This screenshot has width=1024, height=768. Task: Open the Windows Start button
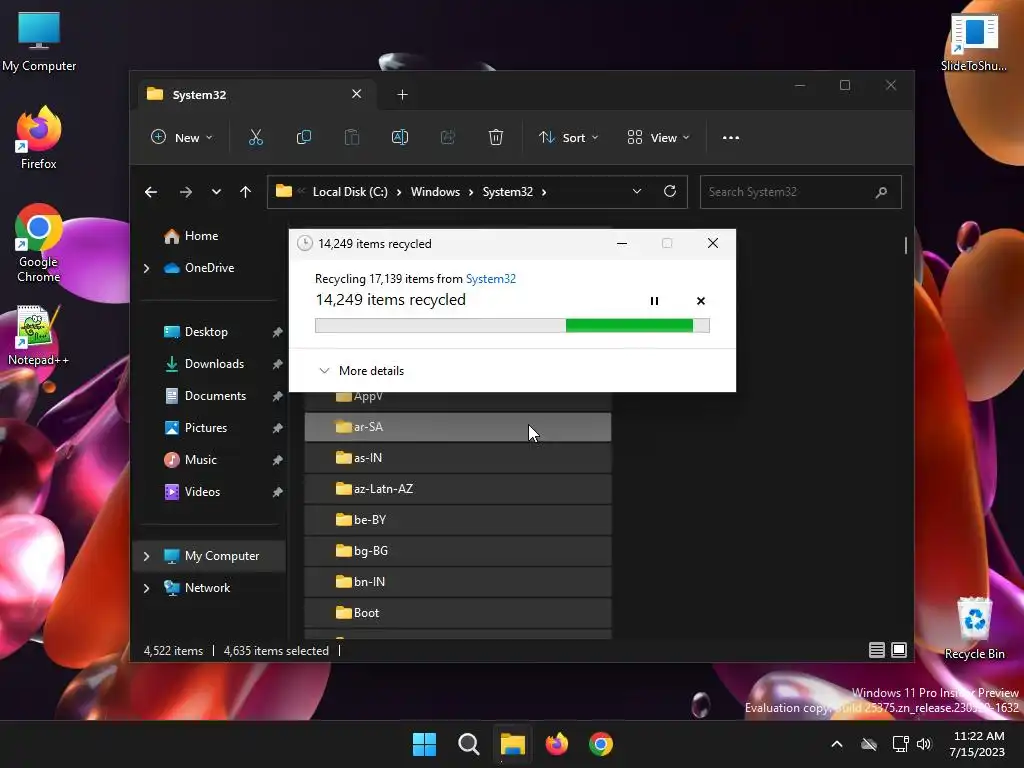click(424, 744)
